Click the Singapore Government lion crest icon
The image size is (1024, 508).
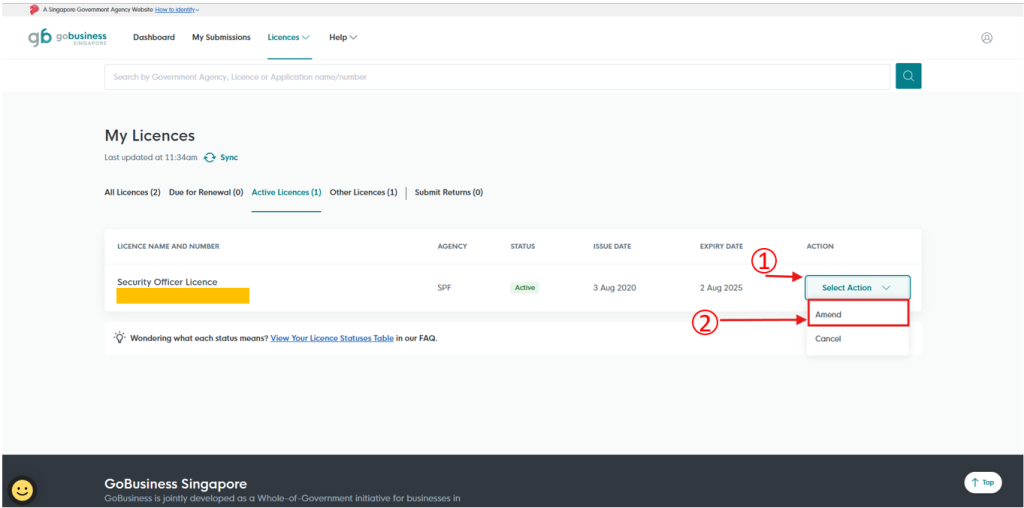pos(35,10)
